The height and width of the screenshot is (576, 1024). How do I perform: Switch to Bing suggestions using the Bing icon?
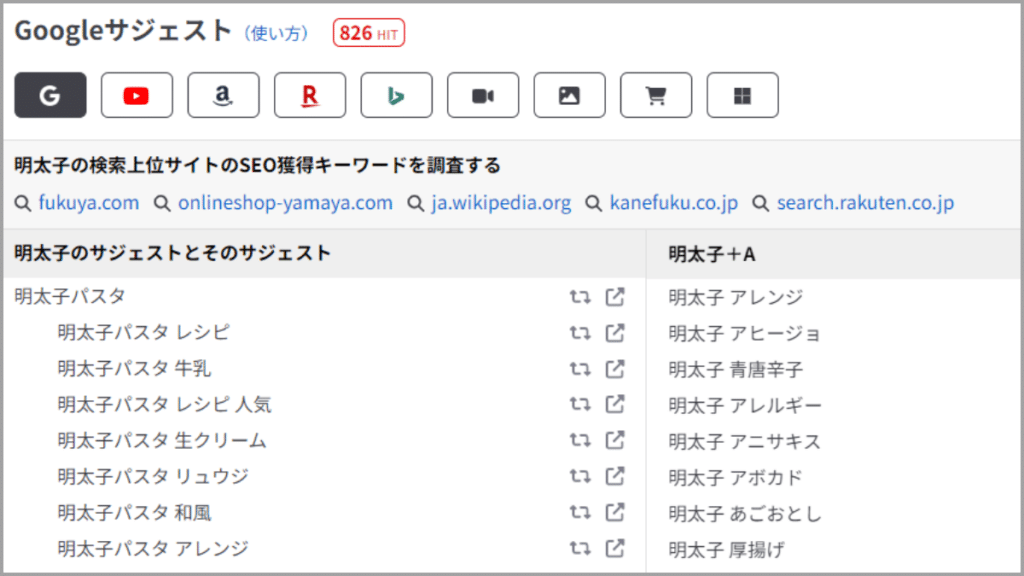coord(396,95)
